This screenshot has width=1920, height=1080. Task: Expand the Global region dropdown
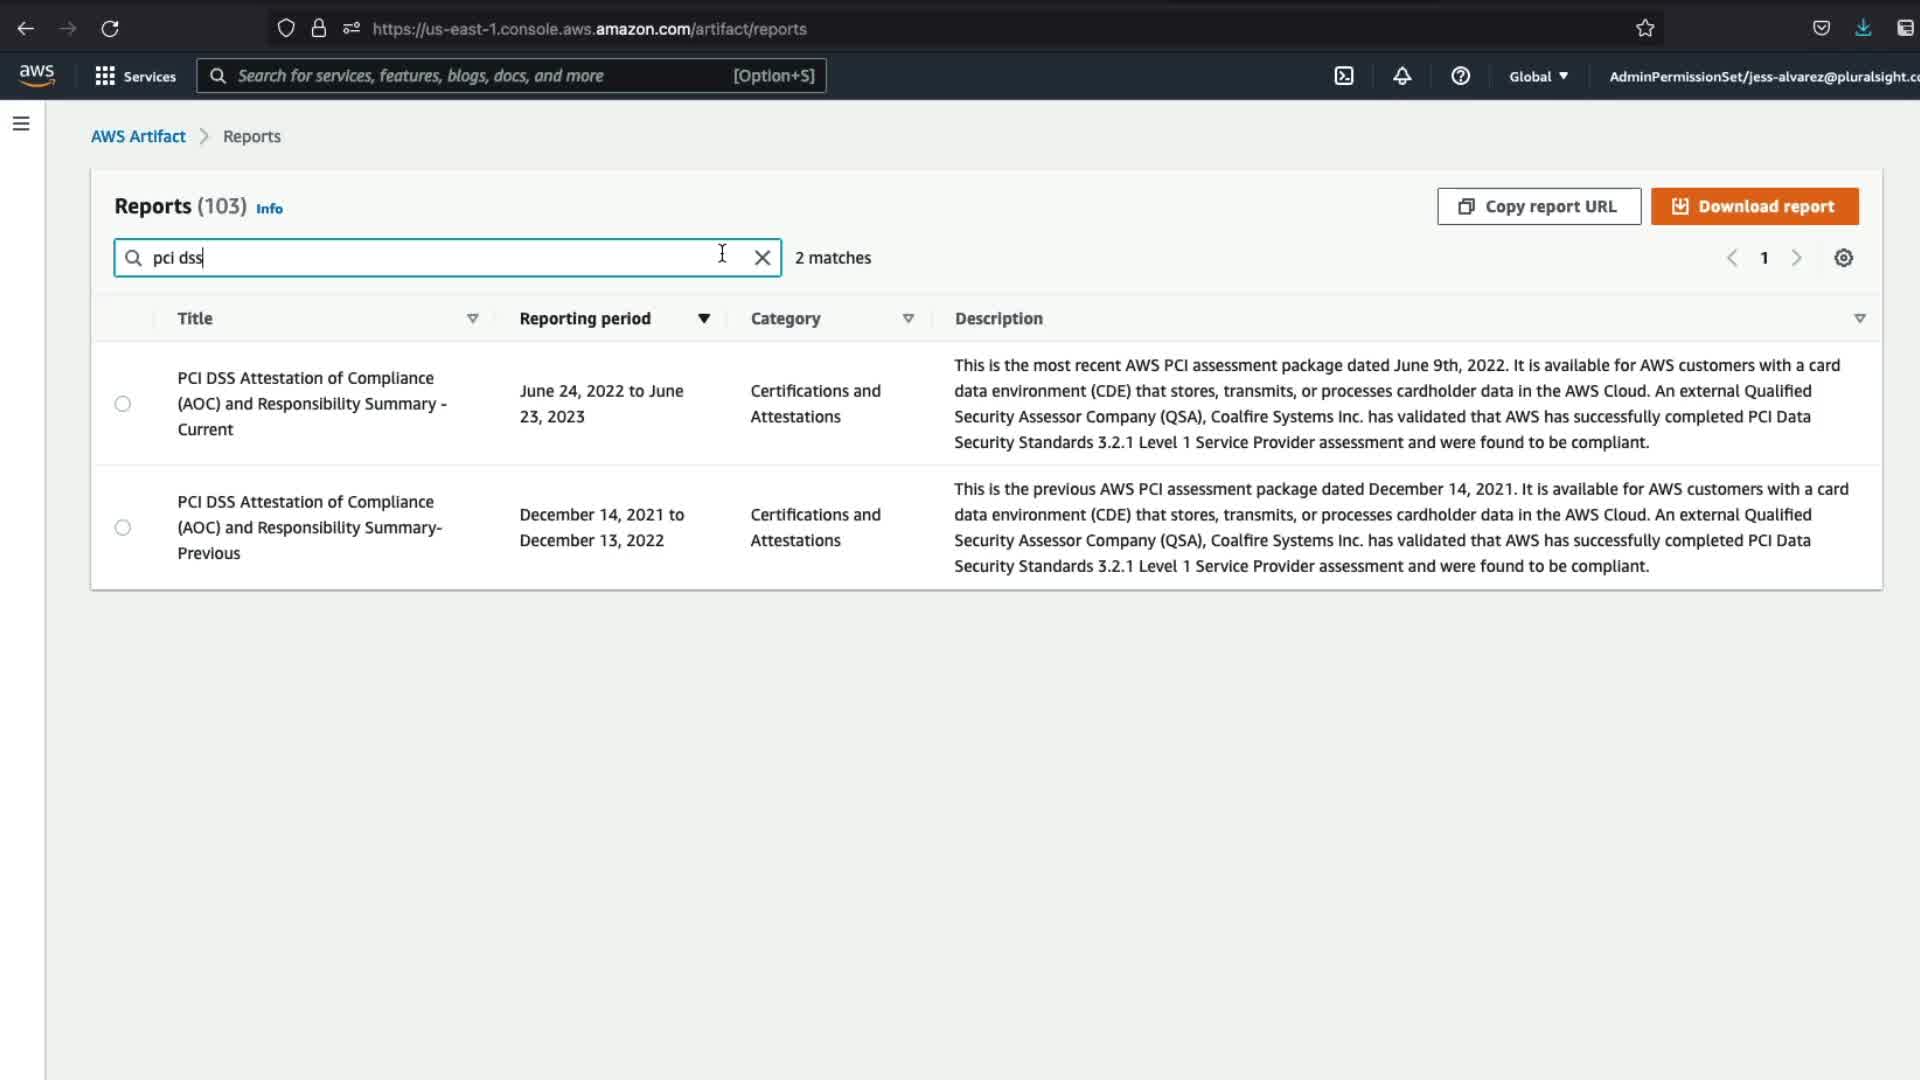[x=1538, y=76]
